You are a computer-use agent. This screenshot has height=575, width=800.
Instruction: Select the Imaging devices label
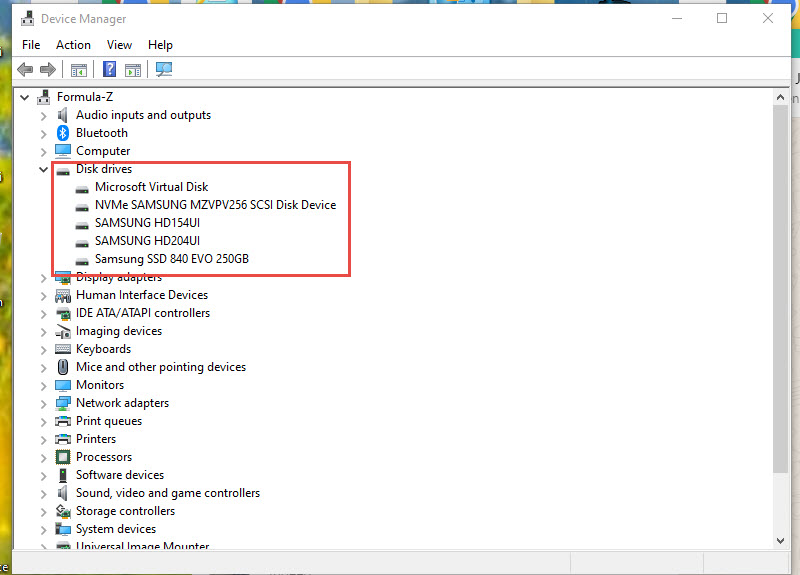tap(119, 331)
